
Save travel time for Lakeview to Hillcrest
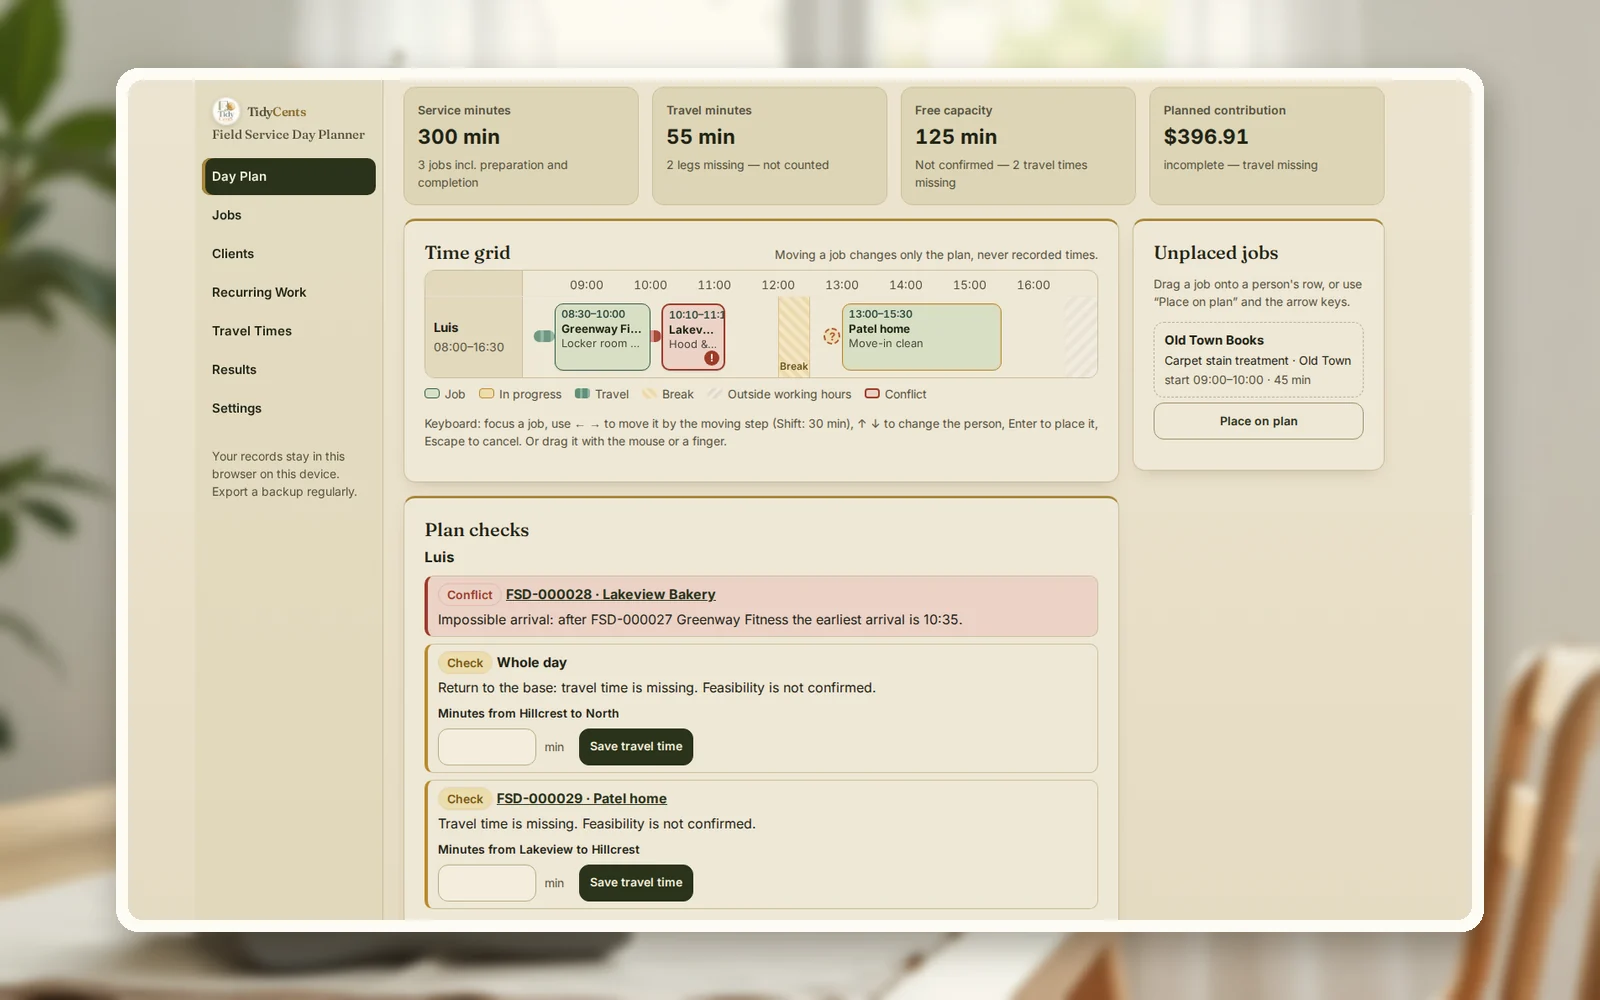[x=636, y=883]
